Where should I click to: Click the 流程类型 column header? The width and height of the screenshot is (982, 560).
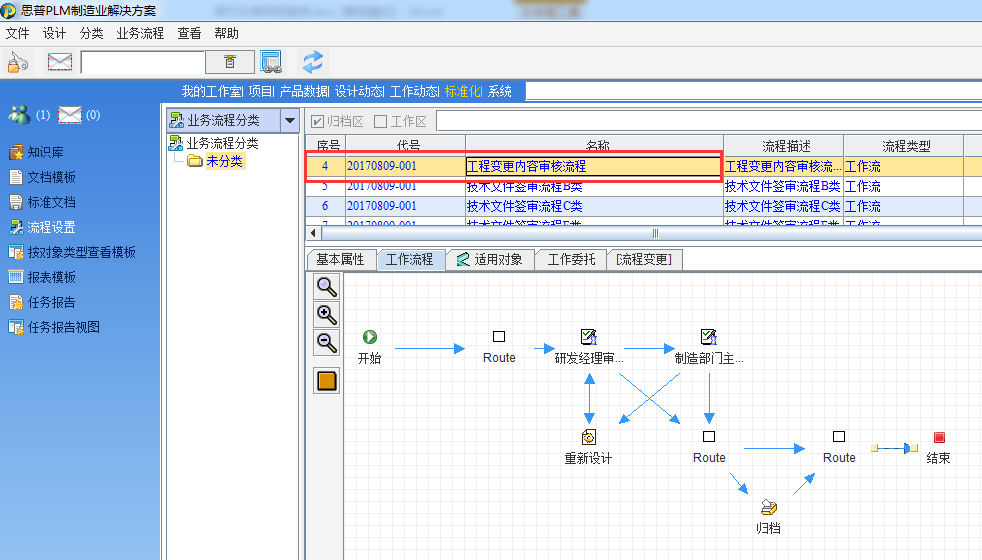[x=904, y=145]
